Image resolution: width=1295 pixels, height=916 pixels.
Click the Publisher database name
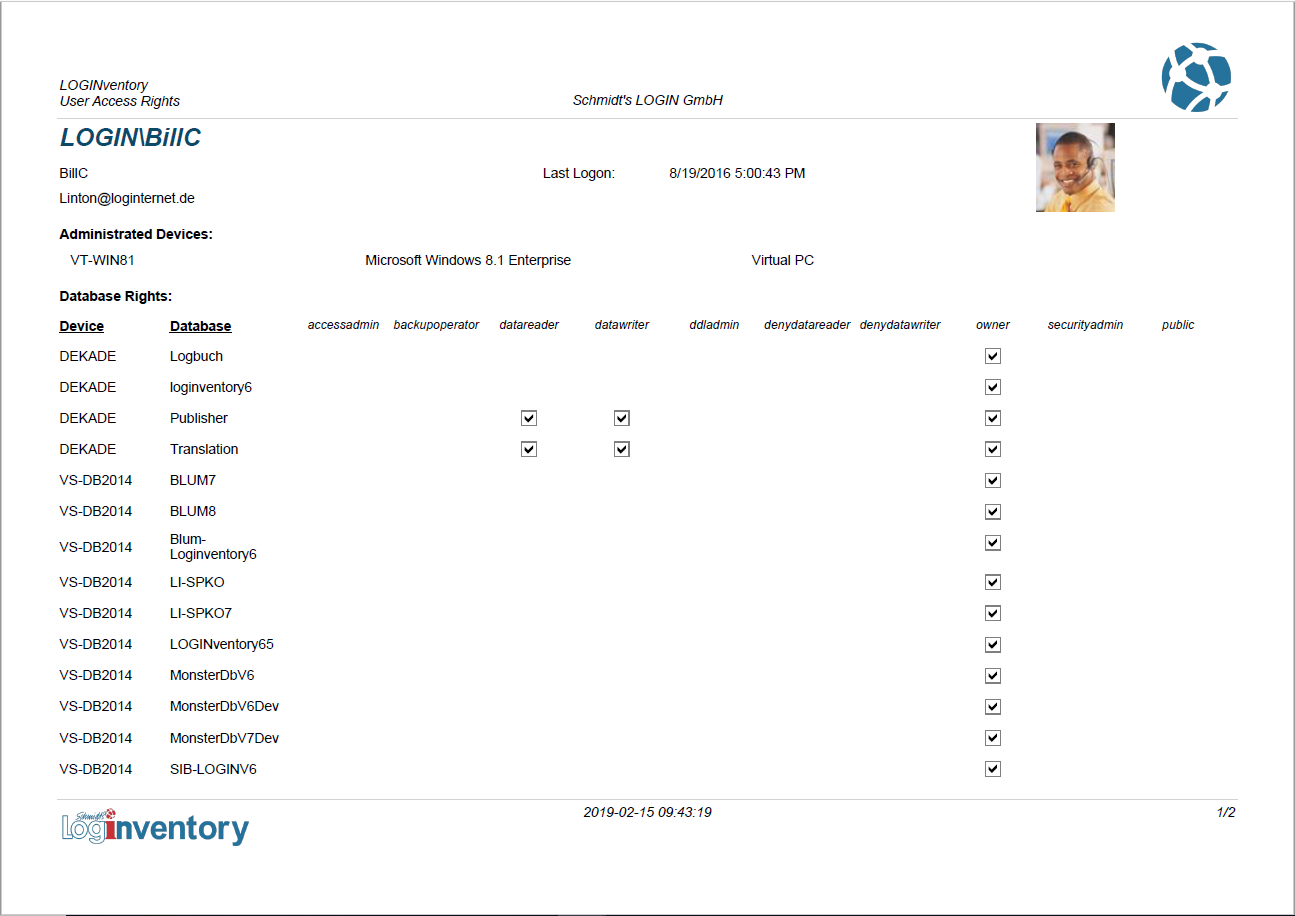(199, 418)
